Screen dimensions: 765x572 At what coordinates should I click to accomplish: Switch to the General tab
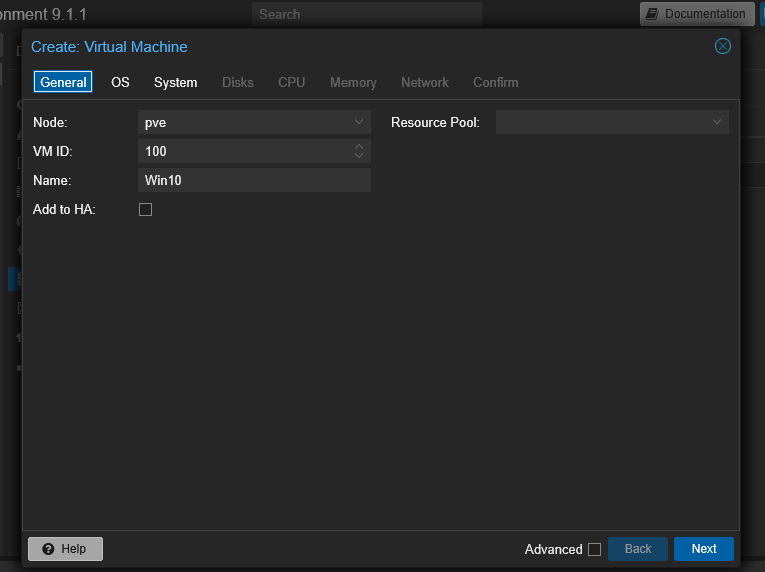[x=63, y=82]
